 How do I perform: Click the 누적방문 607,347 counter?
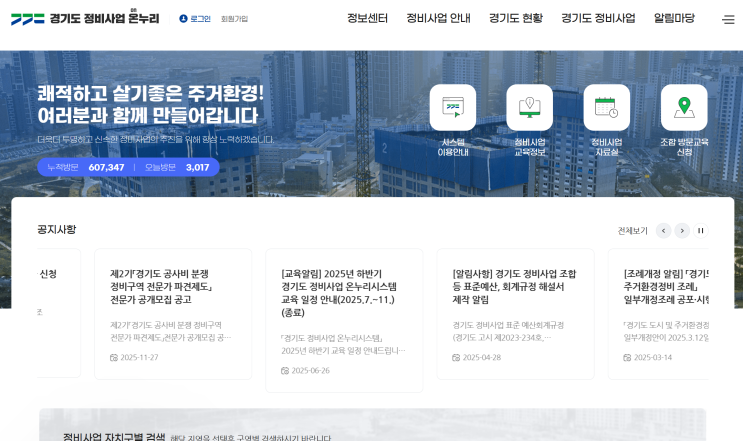(85, 167)
